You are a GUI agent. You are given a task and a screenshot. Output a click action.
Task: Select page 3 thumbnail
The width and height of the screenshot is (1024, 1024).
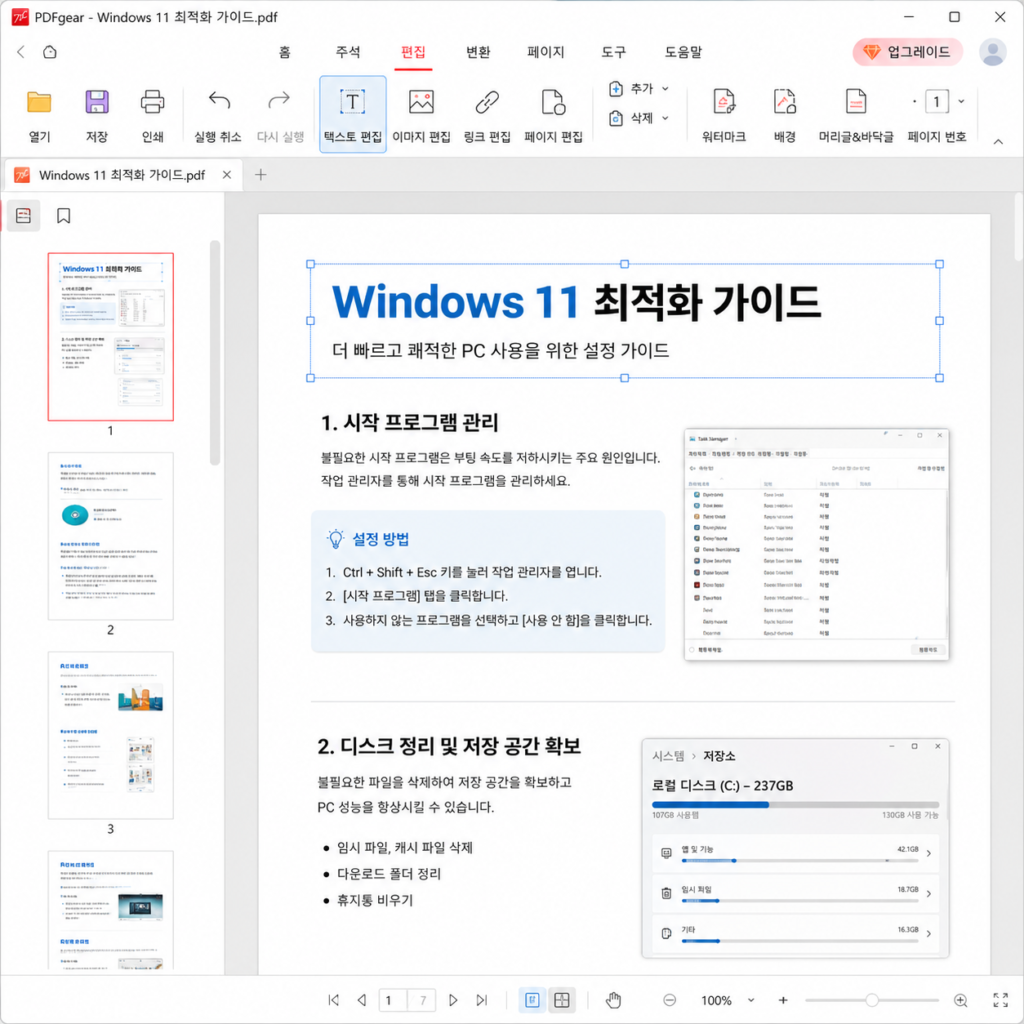[x=110, y=735]
